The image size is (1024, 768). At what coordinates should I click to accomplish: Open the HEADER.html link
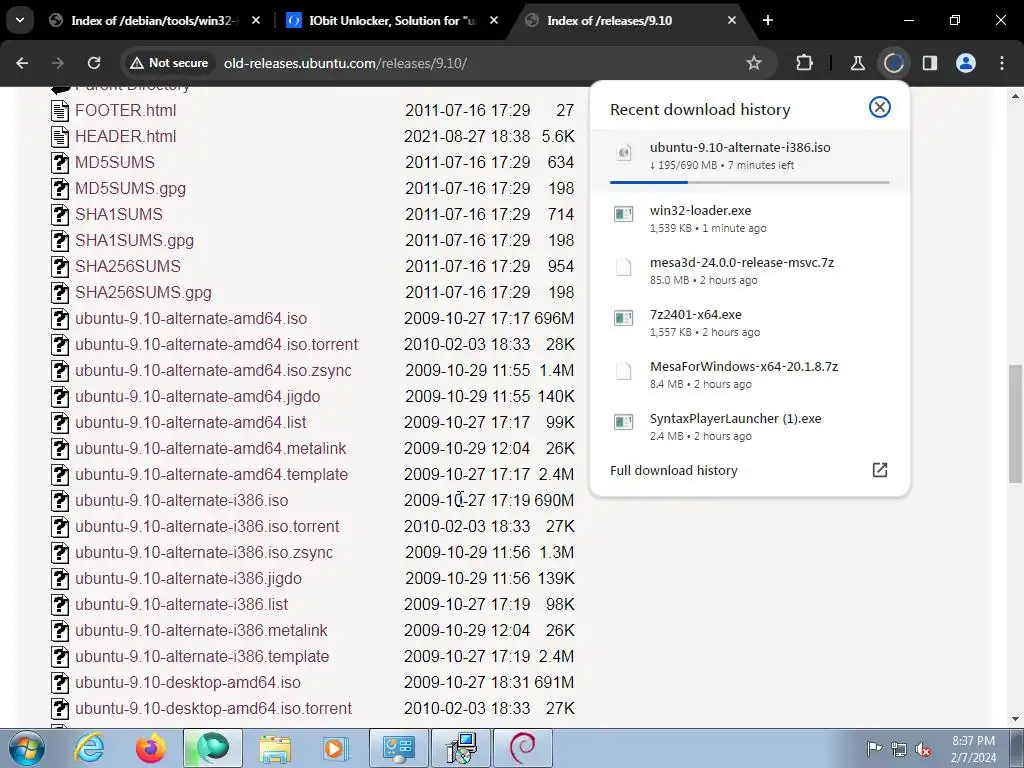[125, 136]
